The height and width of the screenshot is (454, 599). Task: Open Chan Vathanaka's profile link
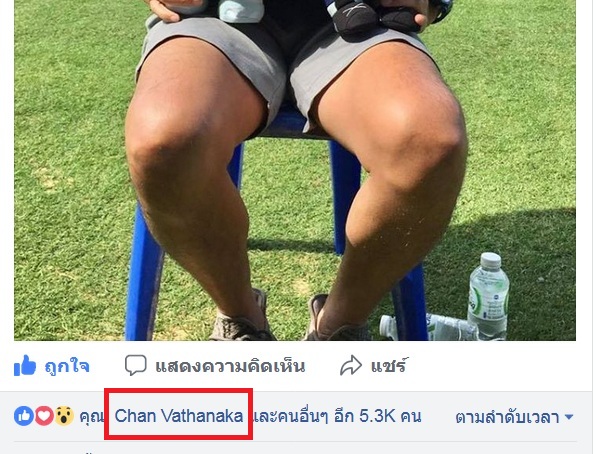click(x=179, y=416)
